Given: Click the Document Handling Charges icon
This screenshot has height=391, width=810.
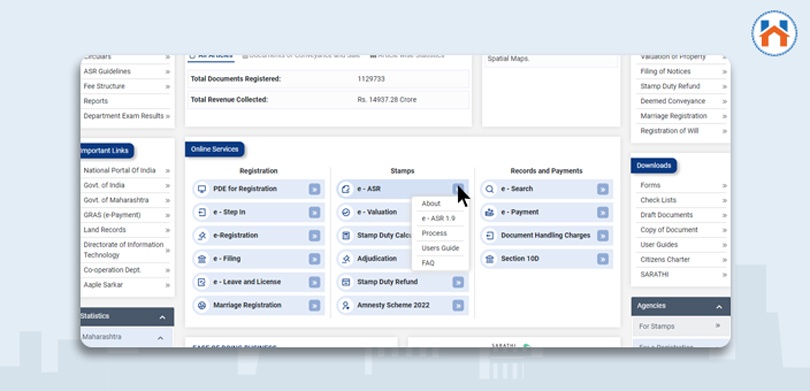Looking at the screenshot, I should point(489,236).
